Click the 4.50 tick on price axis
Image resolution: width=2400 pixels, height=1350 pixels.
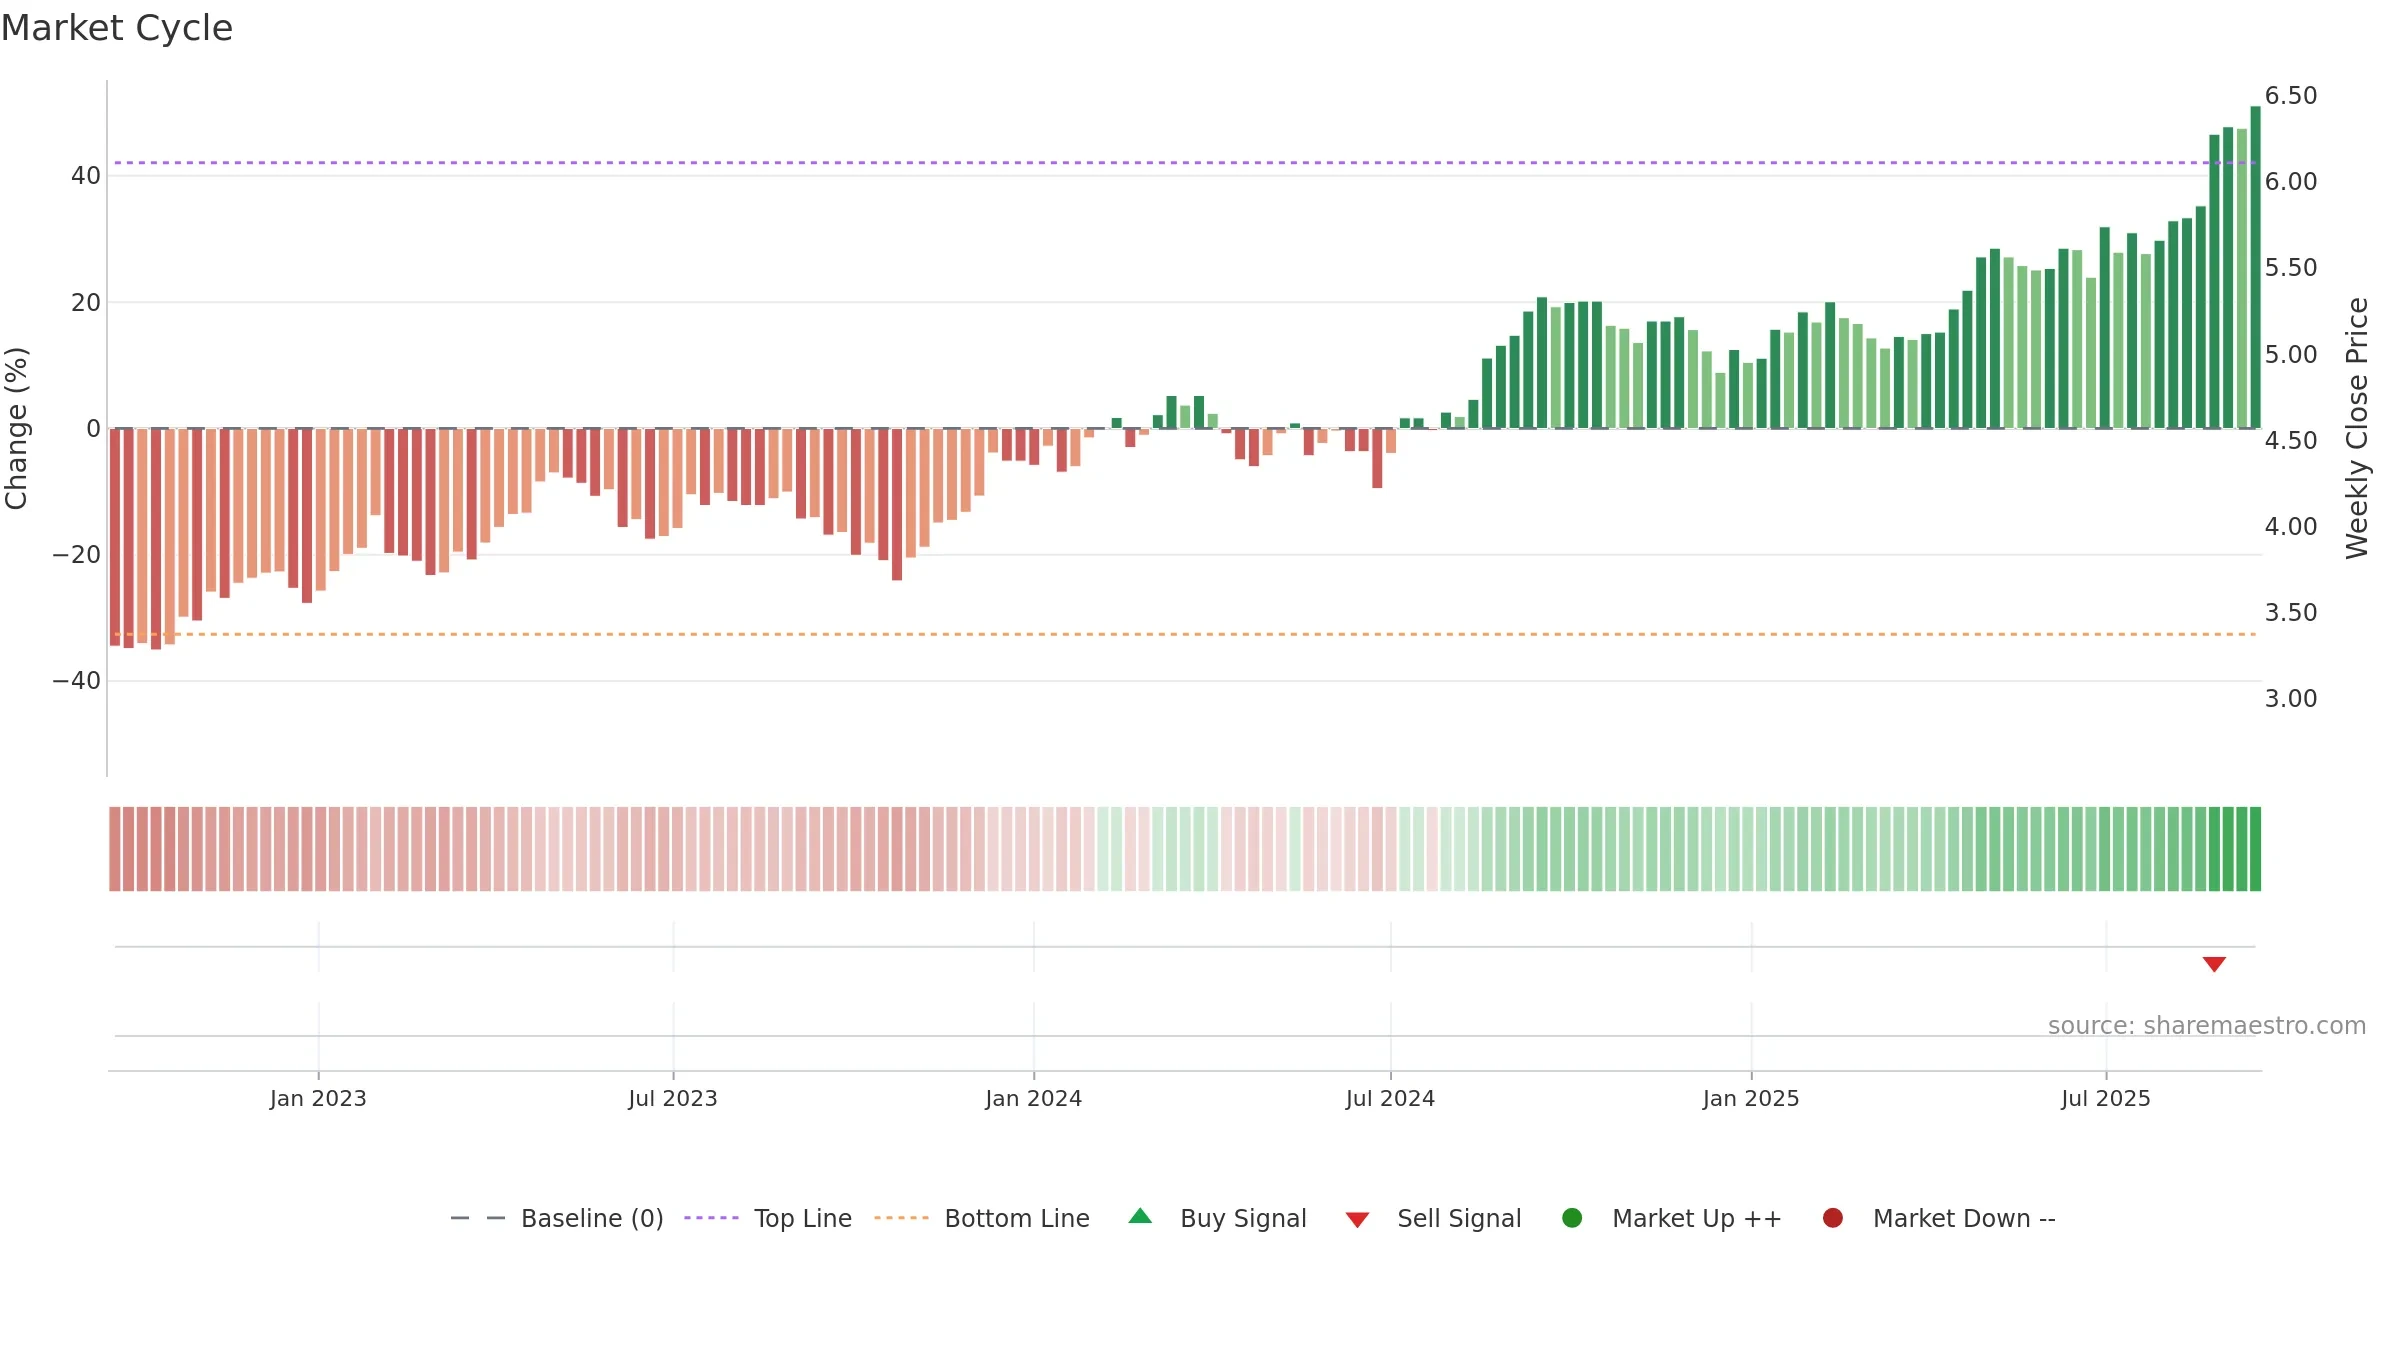2291,441
